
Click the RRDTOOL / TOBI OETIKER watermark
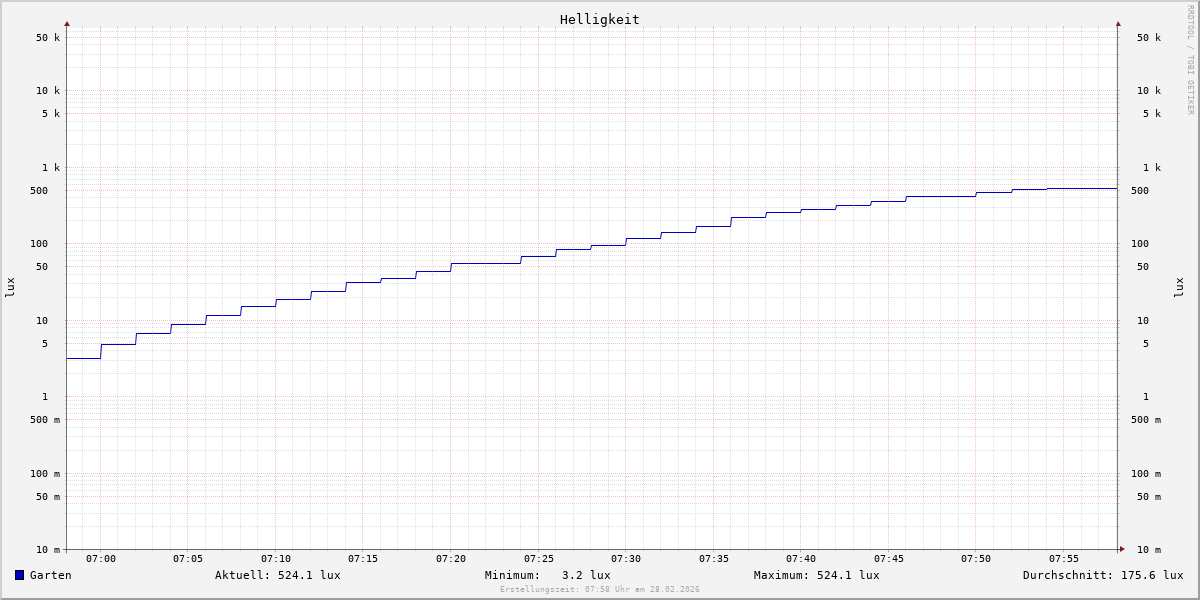1190,60
